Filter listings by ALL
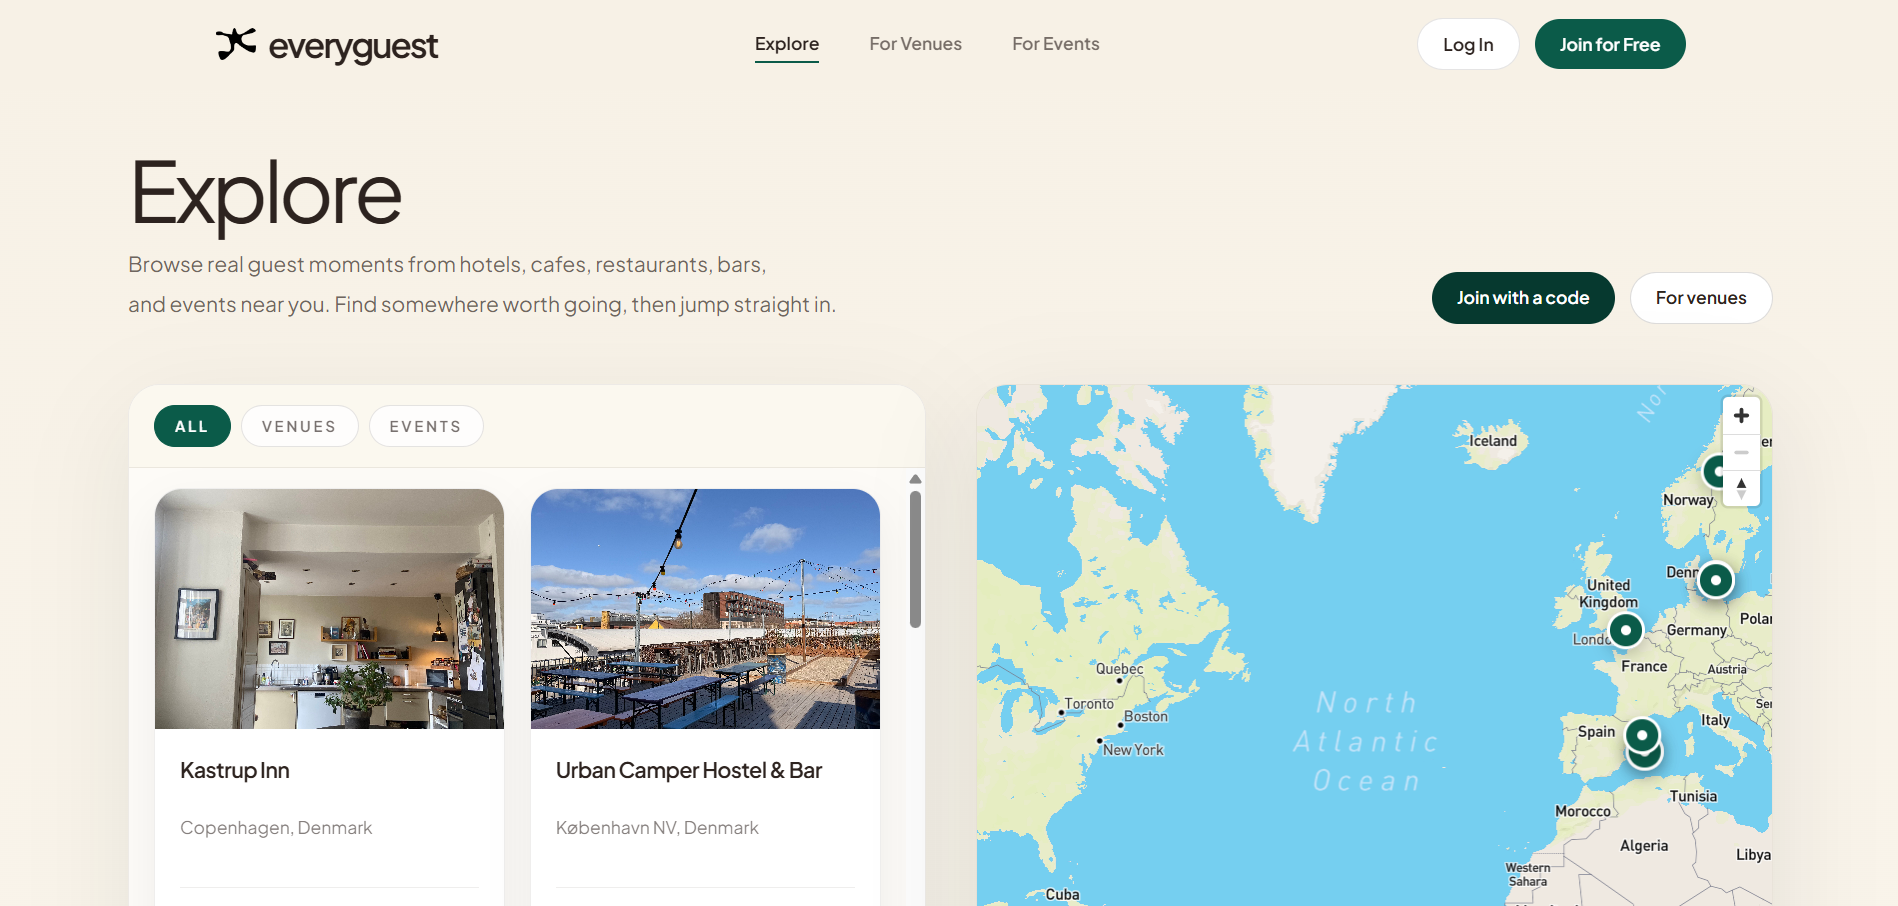The height and width of the screenshot is (906, 1898). point(192,426)
